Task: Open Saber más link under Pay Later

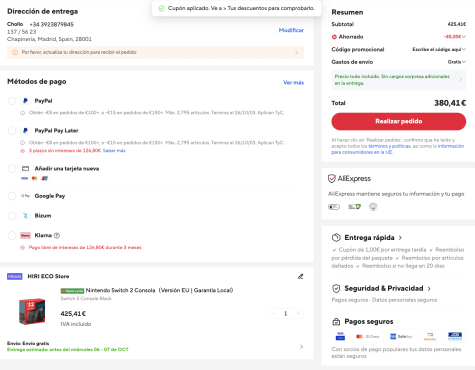Action: pyautogui.click(x=114, y=151)
